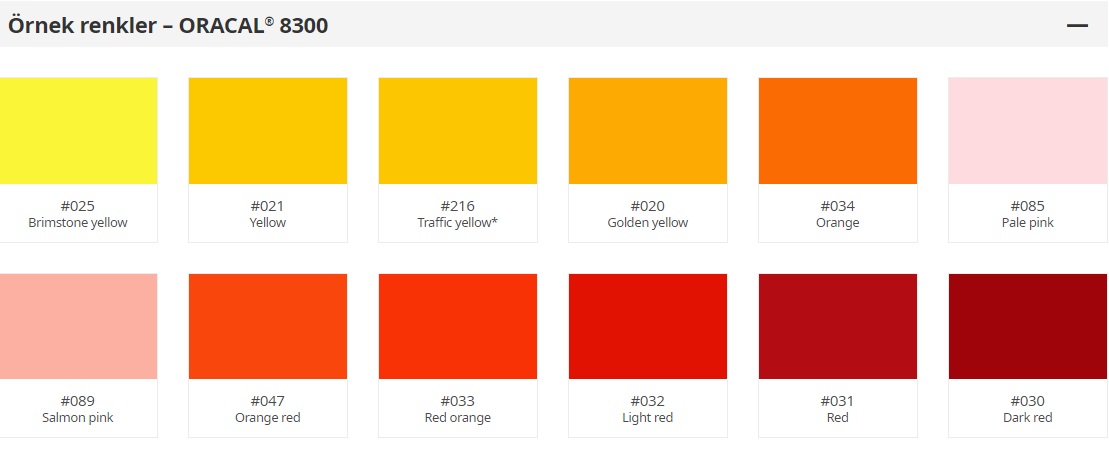Click the #047 Orange red caption
This screenshot has width=1109, height=455.
click(268, 409)
